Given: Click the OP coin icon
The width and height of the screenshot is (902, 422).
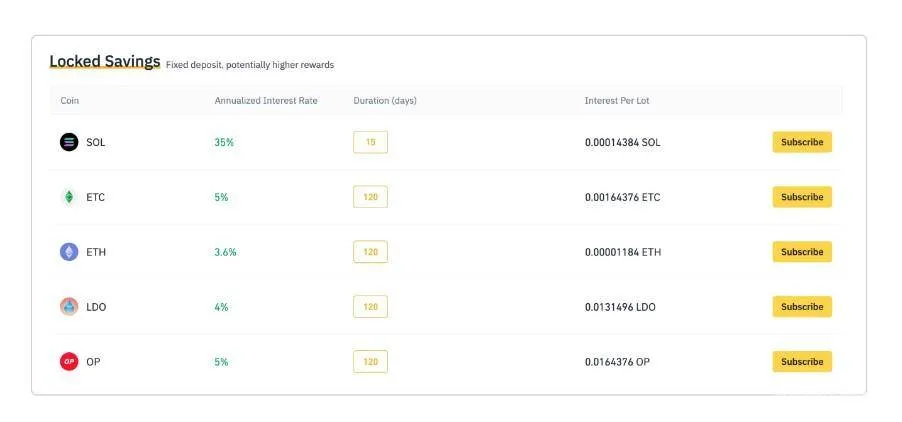Looking at the screenshot, I should tap(69, 362).
